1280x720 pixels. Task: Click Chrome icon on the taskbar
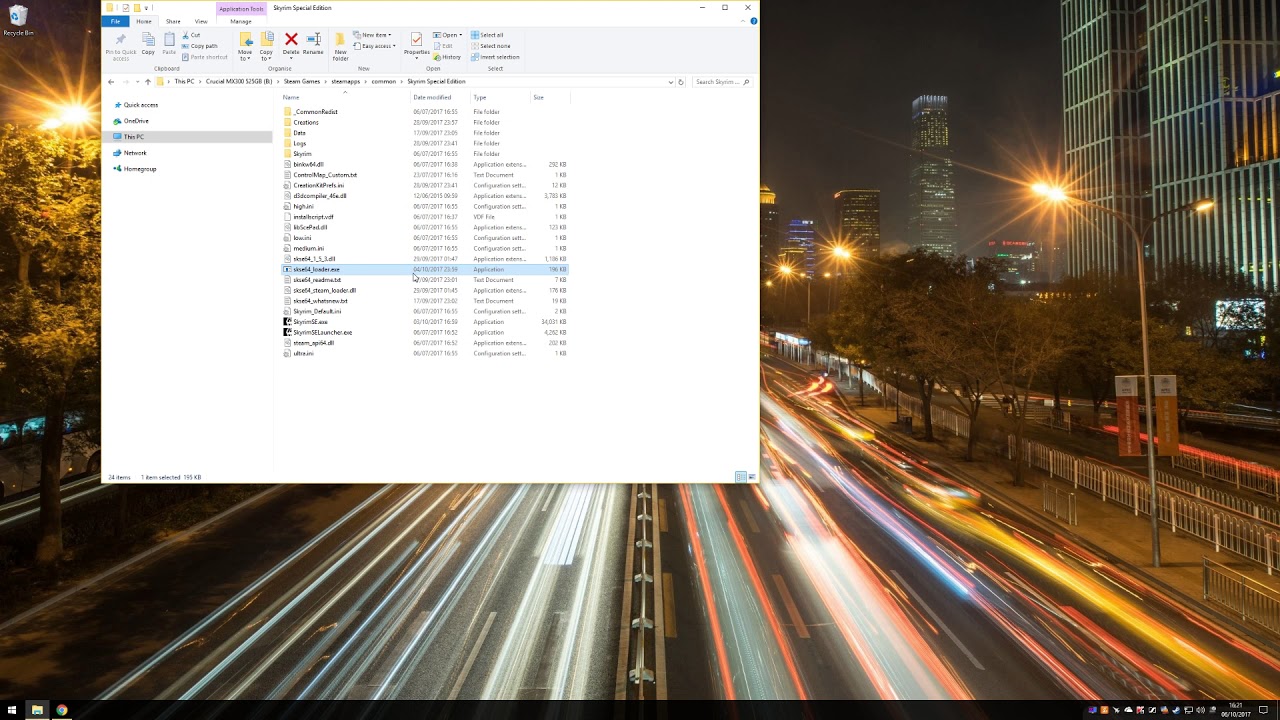point(62,710)
